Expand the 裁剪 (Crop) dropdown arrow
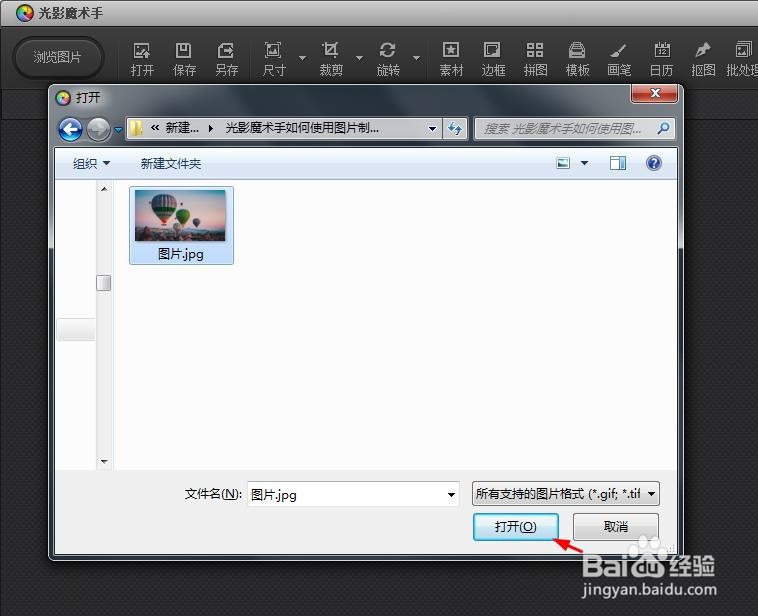 (x=360, y=58)
